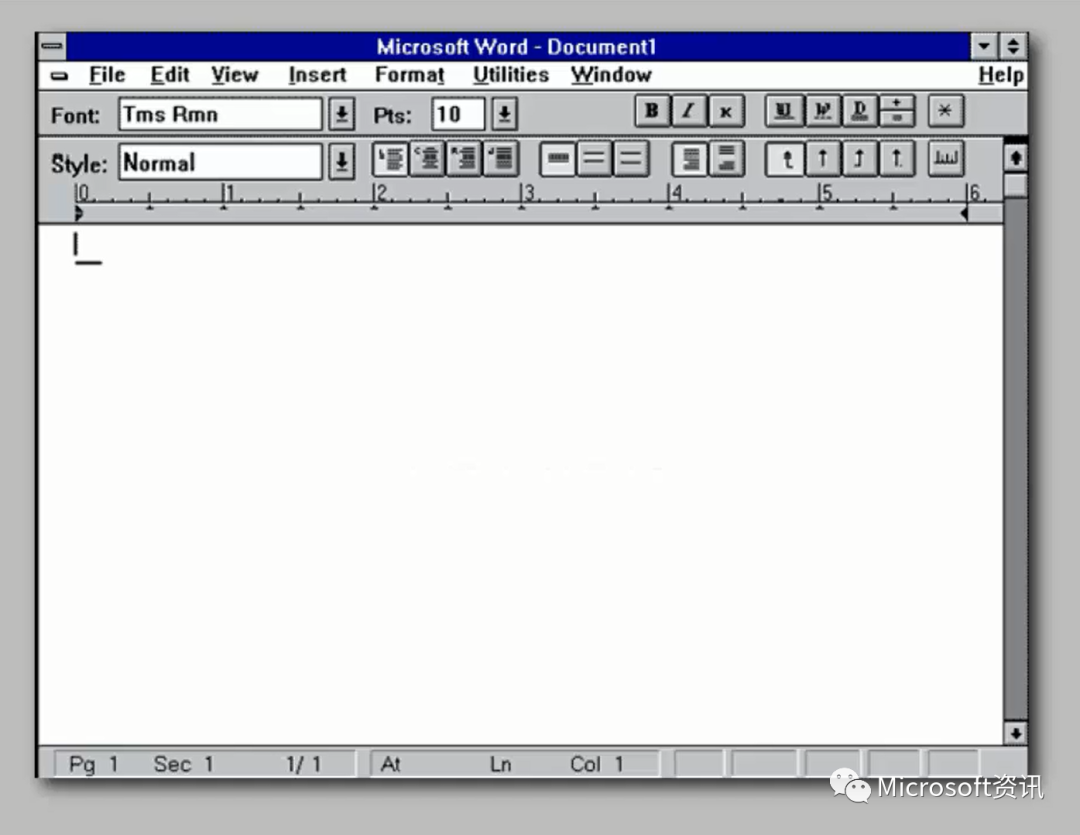Minimize the Microsoft Word window
The image size is (1080, 835).
pyautogui.click(x=984, y=47)
